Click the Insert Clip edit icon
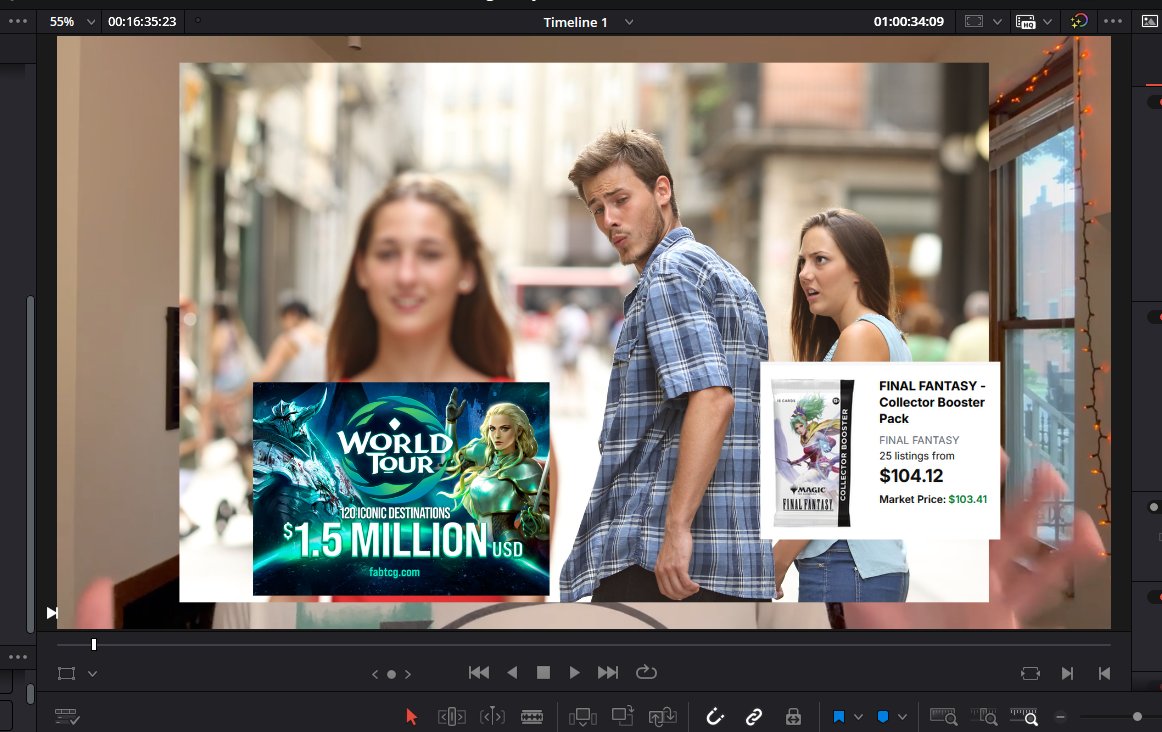The width and height of the screenshot is (1162, 732). point(582,716)
